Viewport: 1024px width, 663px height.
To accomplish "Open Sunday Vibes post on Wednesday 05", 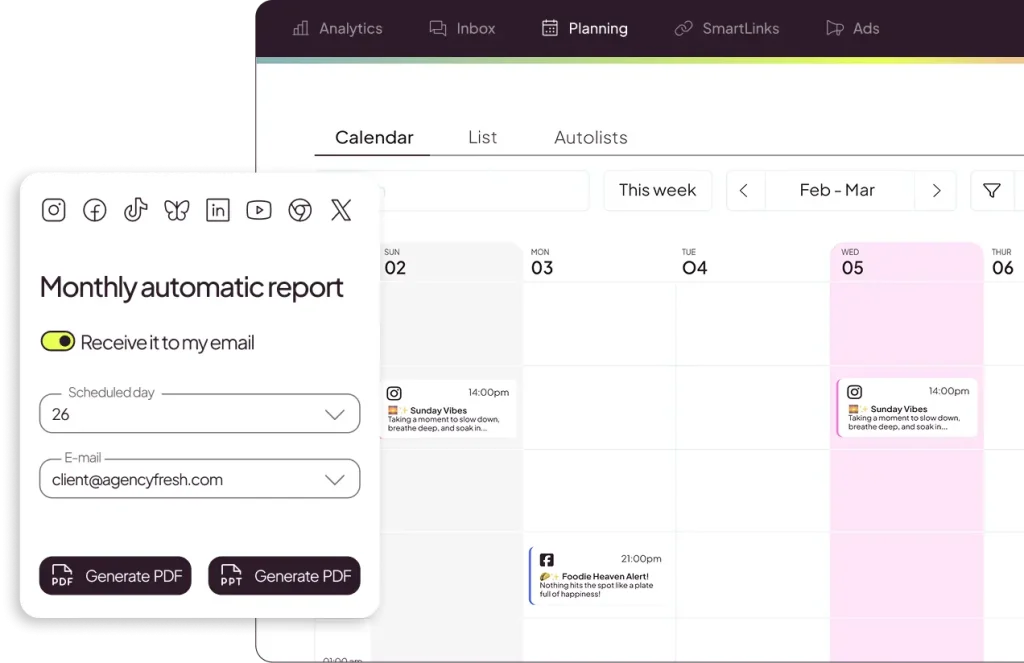I will (x=907, y=408).
